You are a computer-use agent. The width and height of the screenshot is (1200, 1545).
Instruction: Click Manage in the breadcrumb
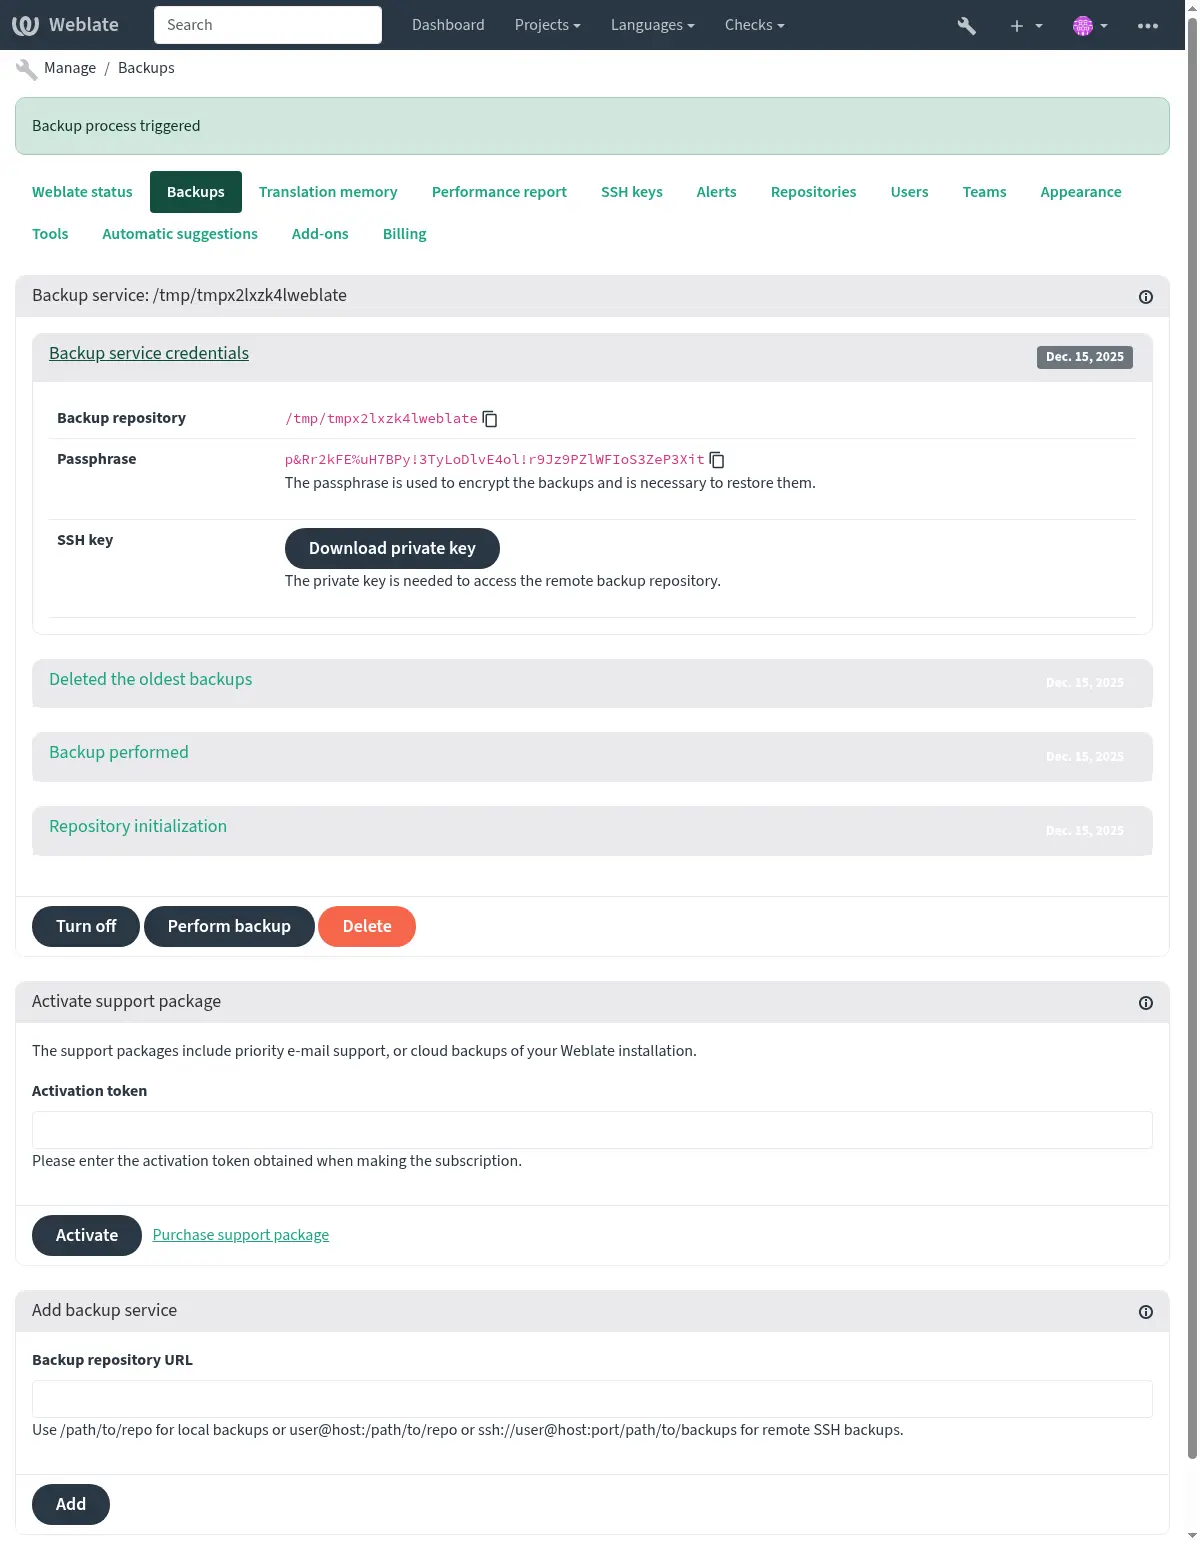point(70,68)
